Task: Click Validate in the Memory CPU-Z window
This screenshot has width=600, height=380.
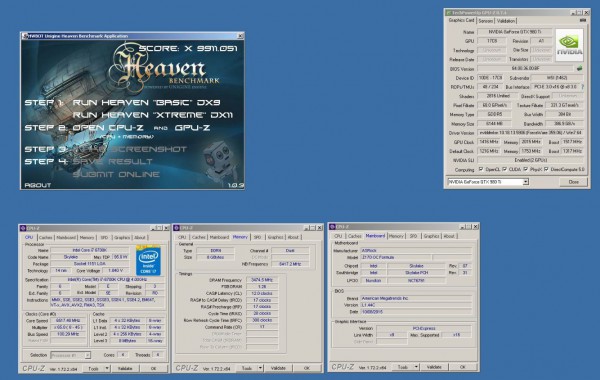Action: (278, 368)
